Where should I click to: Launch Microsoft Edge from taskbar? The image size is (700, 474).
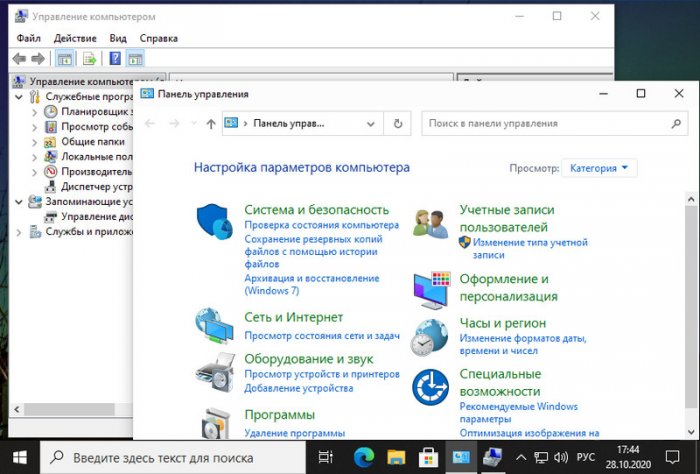click(x=364, y=457)
